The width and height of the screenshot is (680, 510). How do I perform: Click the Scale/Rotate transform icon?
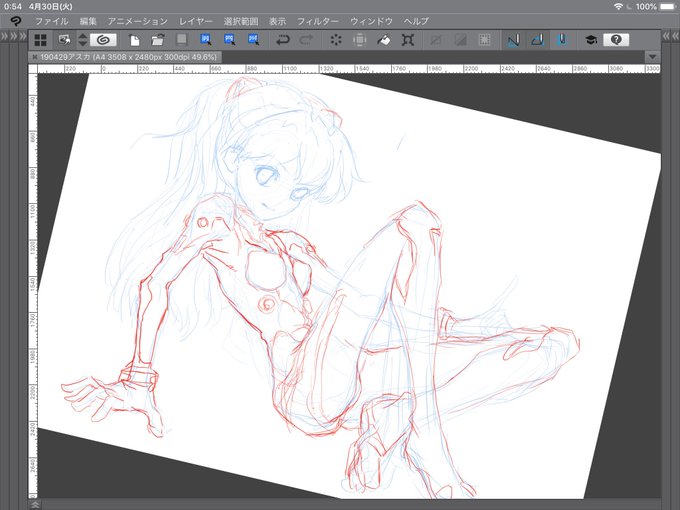407,40
